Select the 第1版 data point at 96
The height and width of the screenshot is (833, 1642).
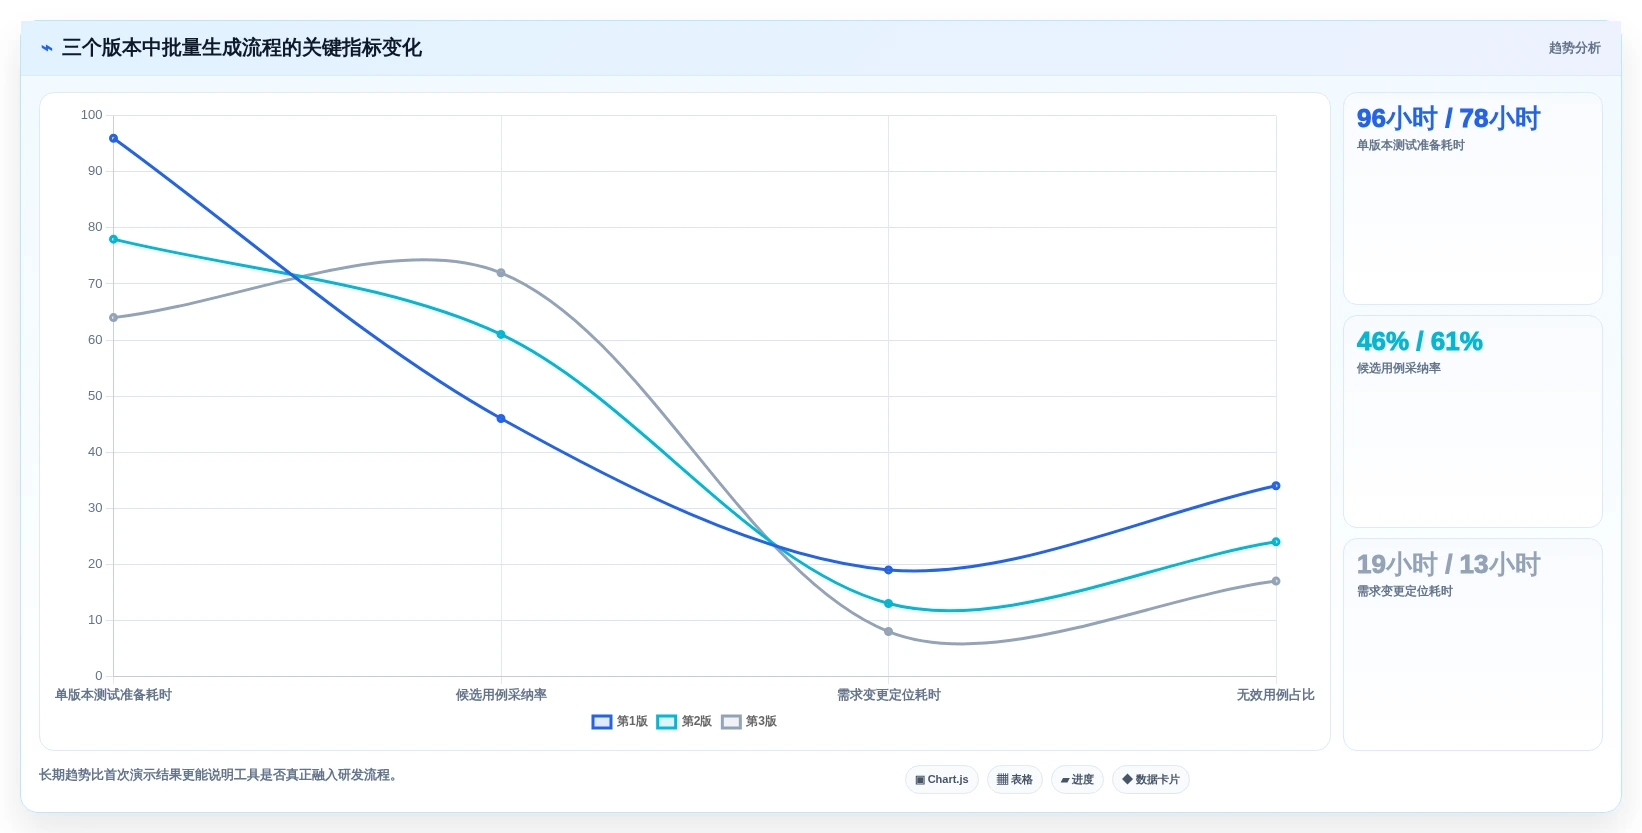click(x=114, y=139)
